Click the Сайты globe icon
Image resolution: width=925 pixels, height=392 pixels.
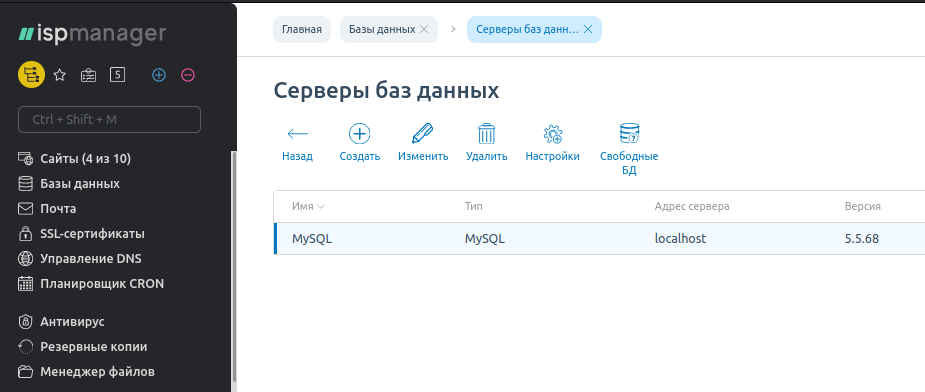coord(25,159)
